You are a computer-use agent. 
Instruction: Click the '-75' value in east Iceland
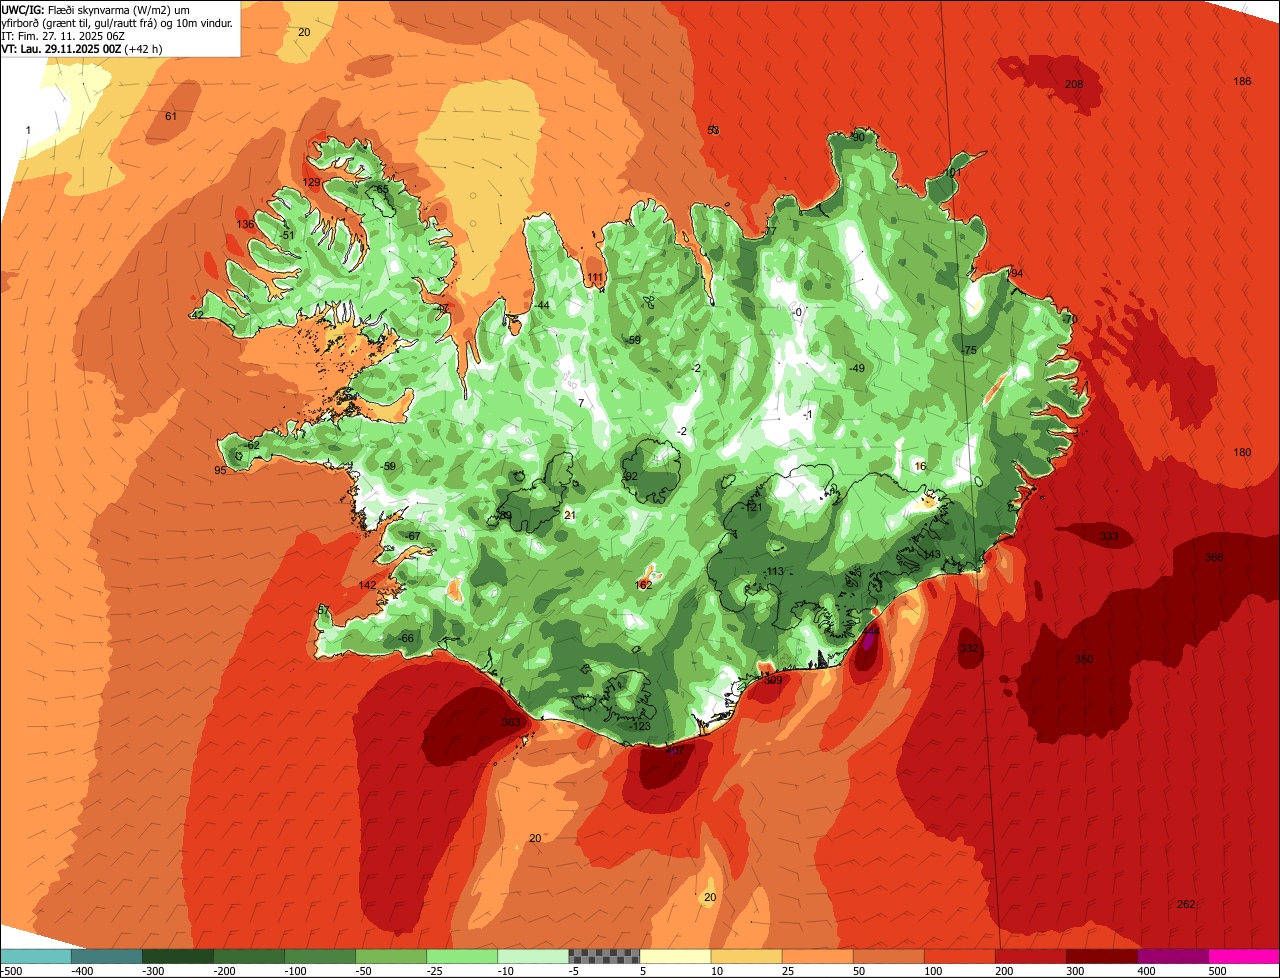(x=968, y=350)
